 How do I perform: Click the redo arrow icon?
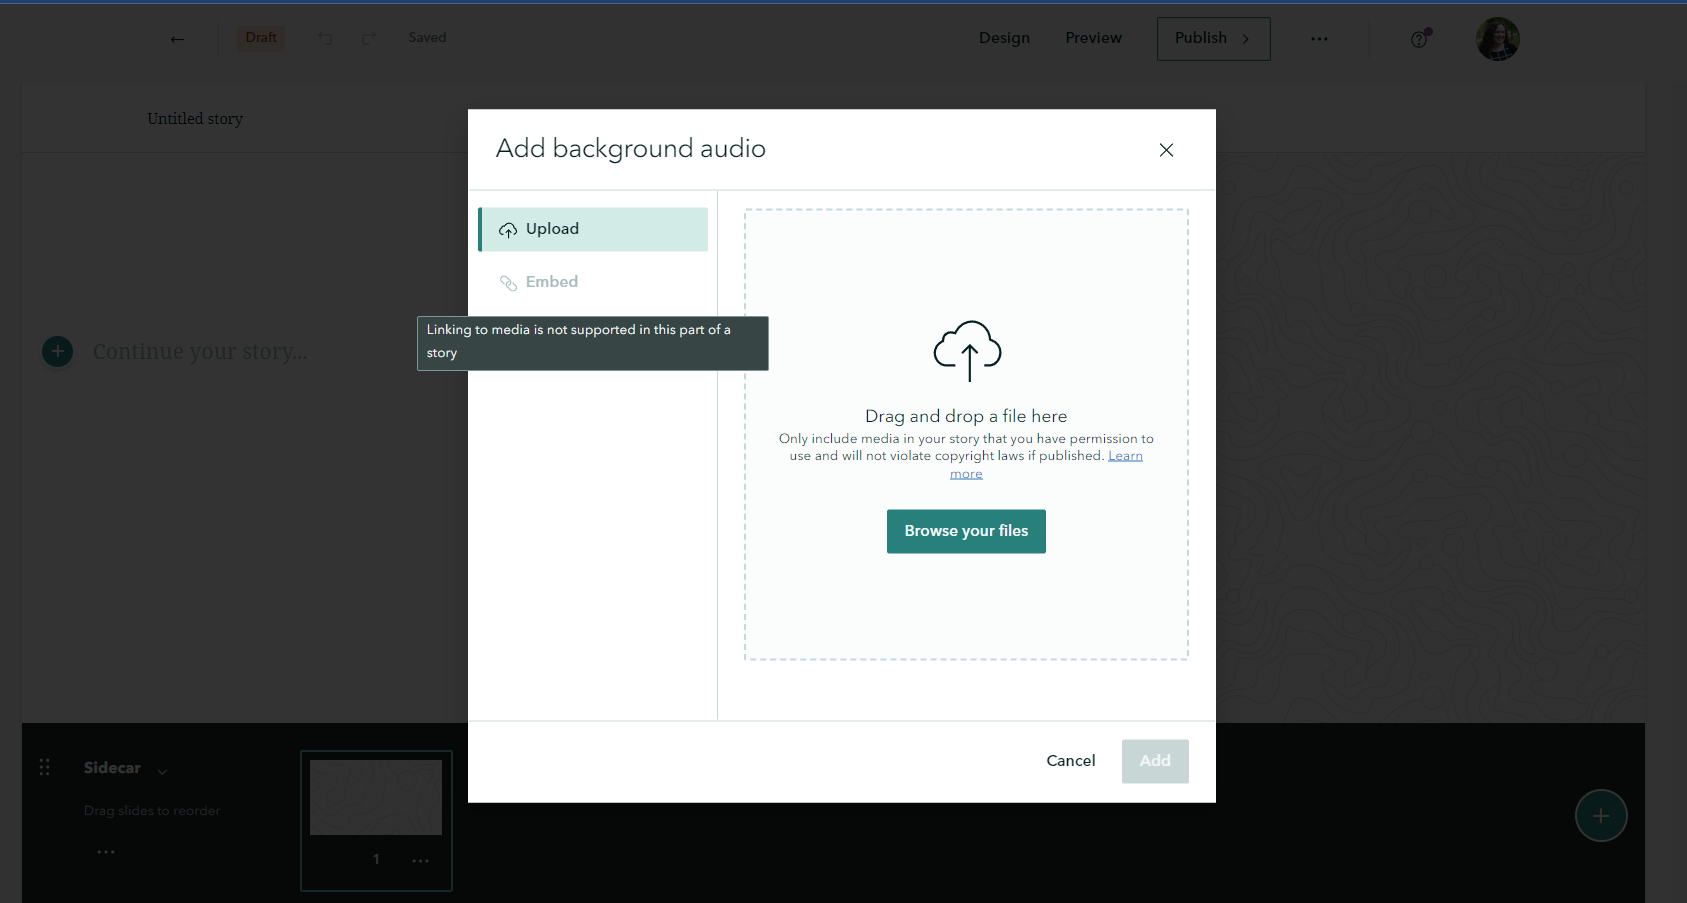(369, 38)
